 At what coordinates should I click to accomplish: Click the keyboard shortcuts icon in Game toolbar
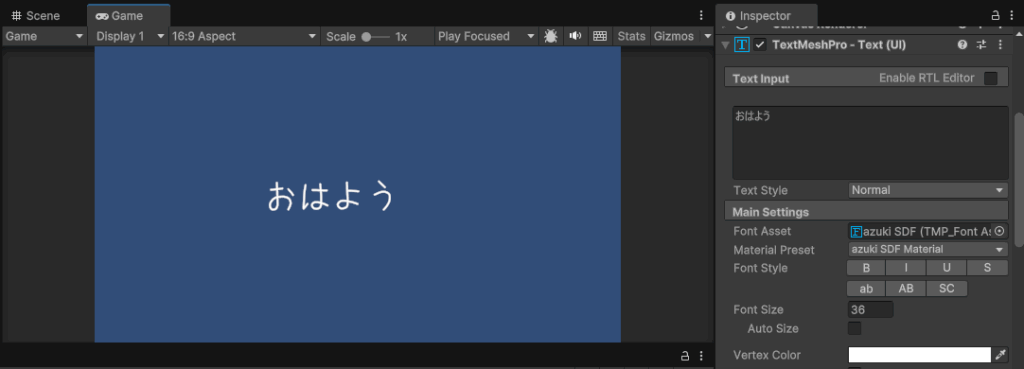[600, 37]
